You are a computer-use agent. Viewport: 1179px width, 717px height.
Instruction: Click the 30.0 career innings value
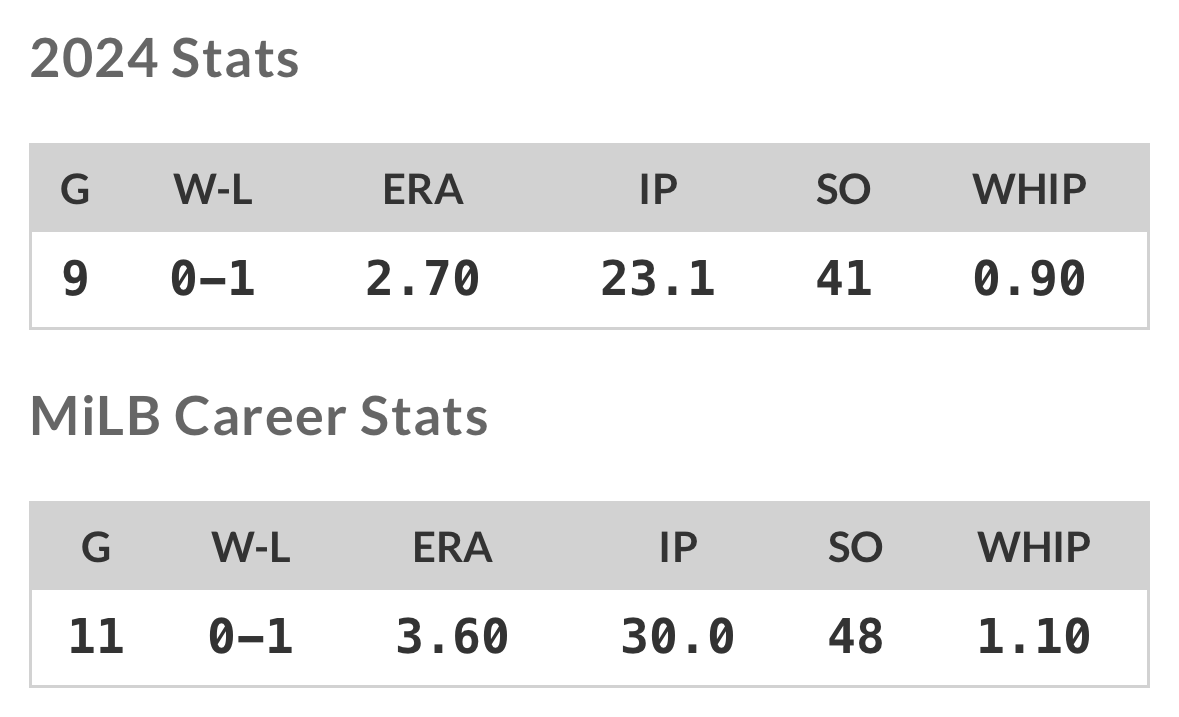678,636
